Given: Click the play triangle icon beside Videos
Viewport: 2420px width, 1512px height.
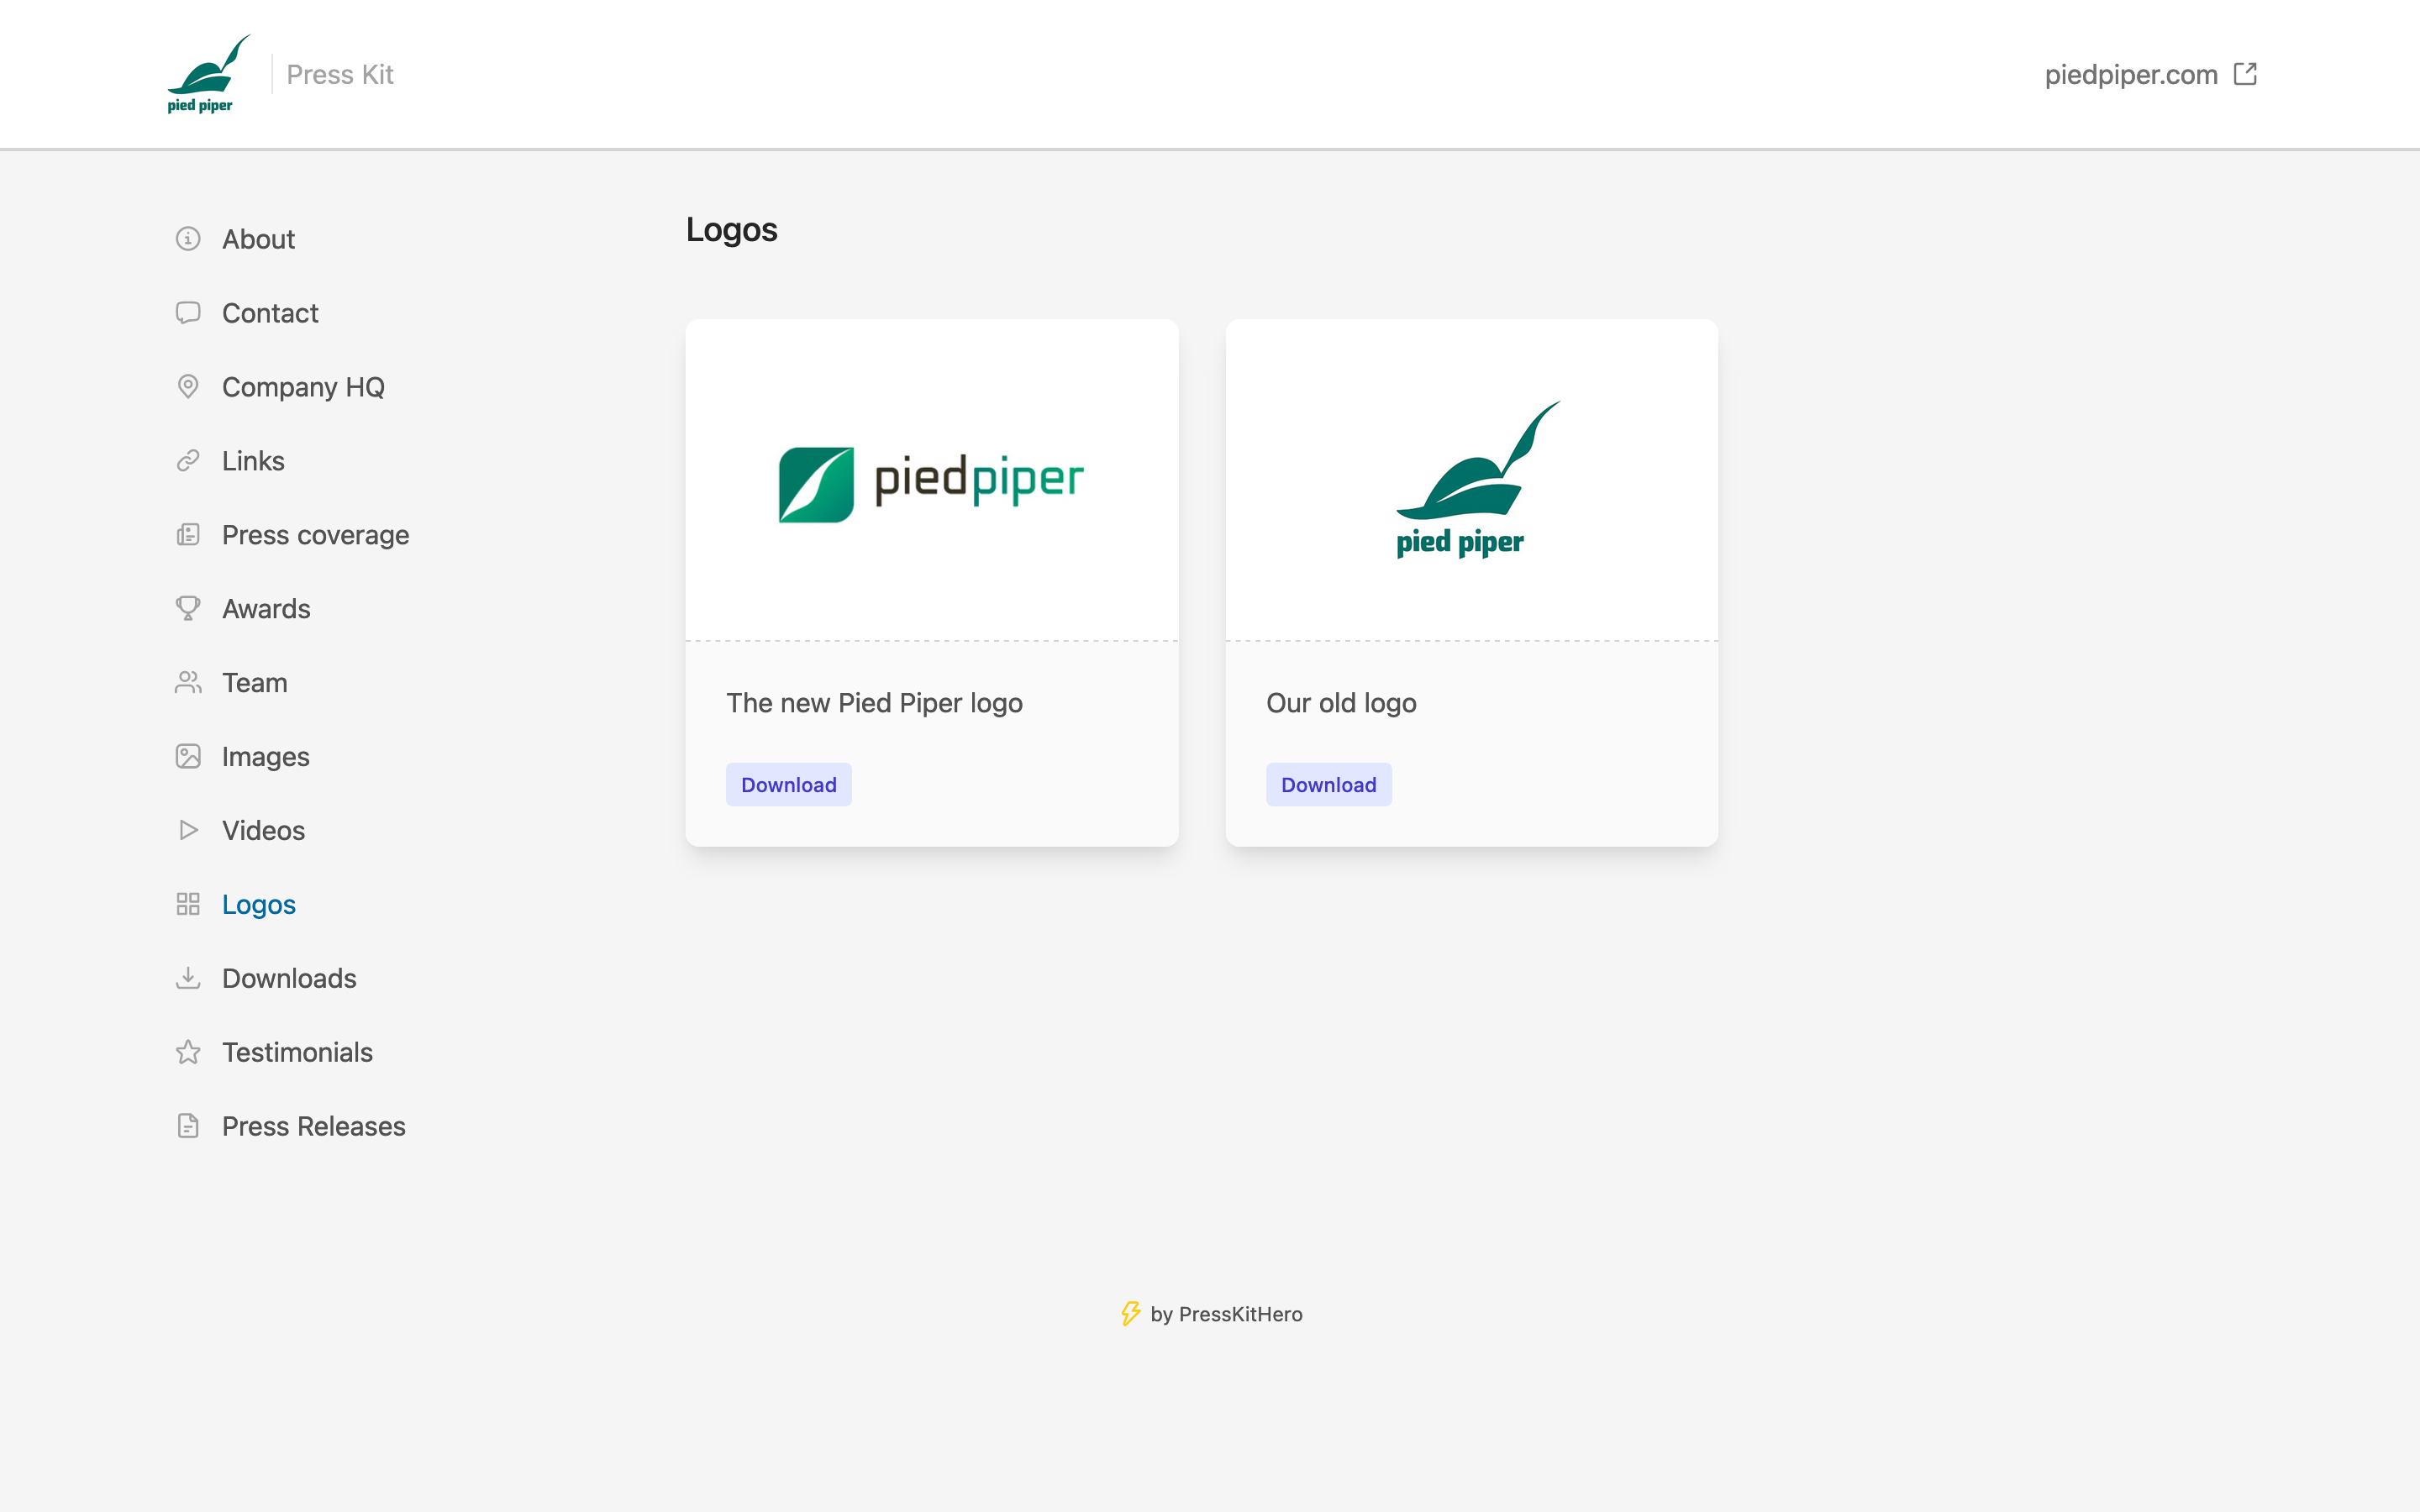Looking at the screenshot, I should click(188, 830).
